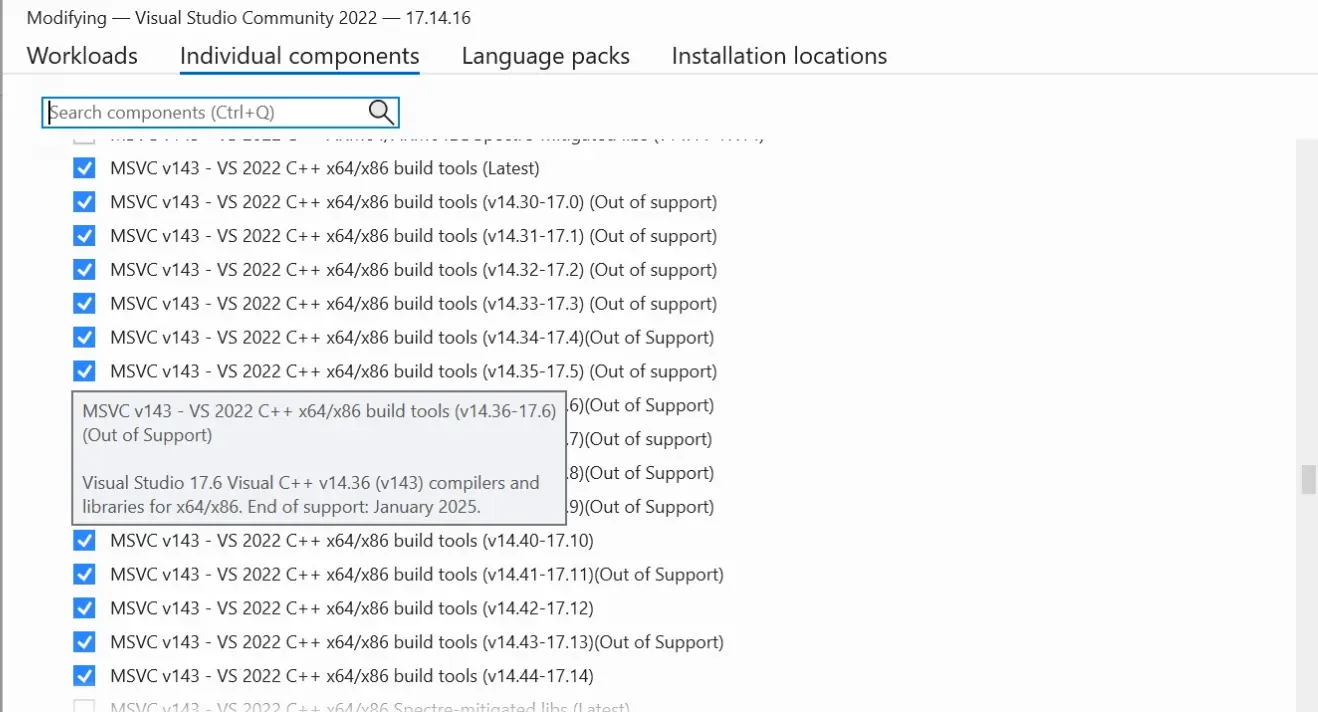1318x712 pixels.
Task: Select the (v14.35-17.5) (Out of support) label
Action: (x=413, y=371)
